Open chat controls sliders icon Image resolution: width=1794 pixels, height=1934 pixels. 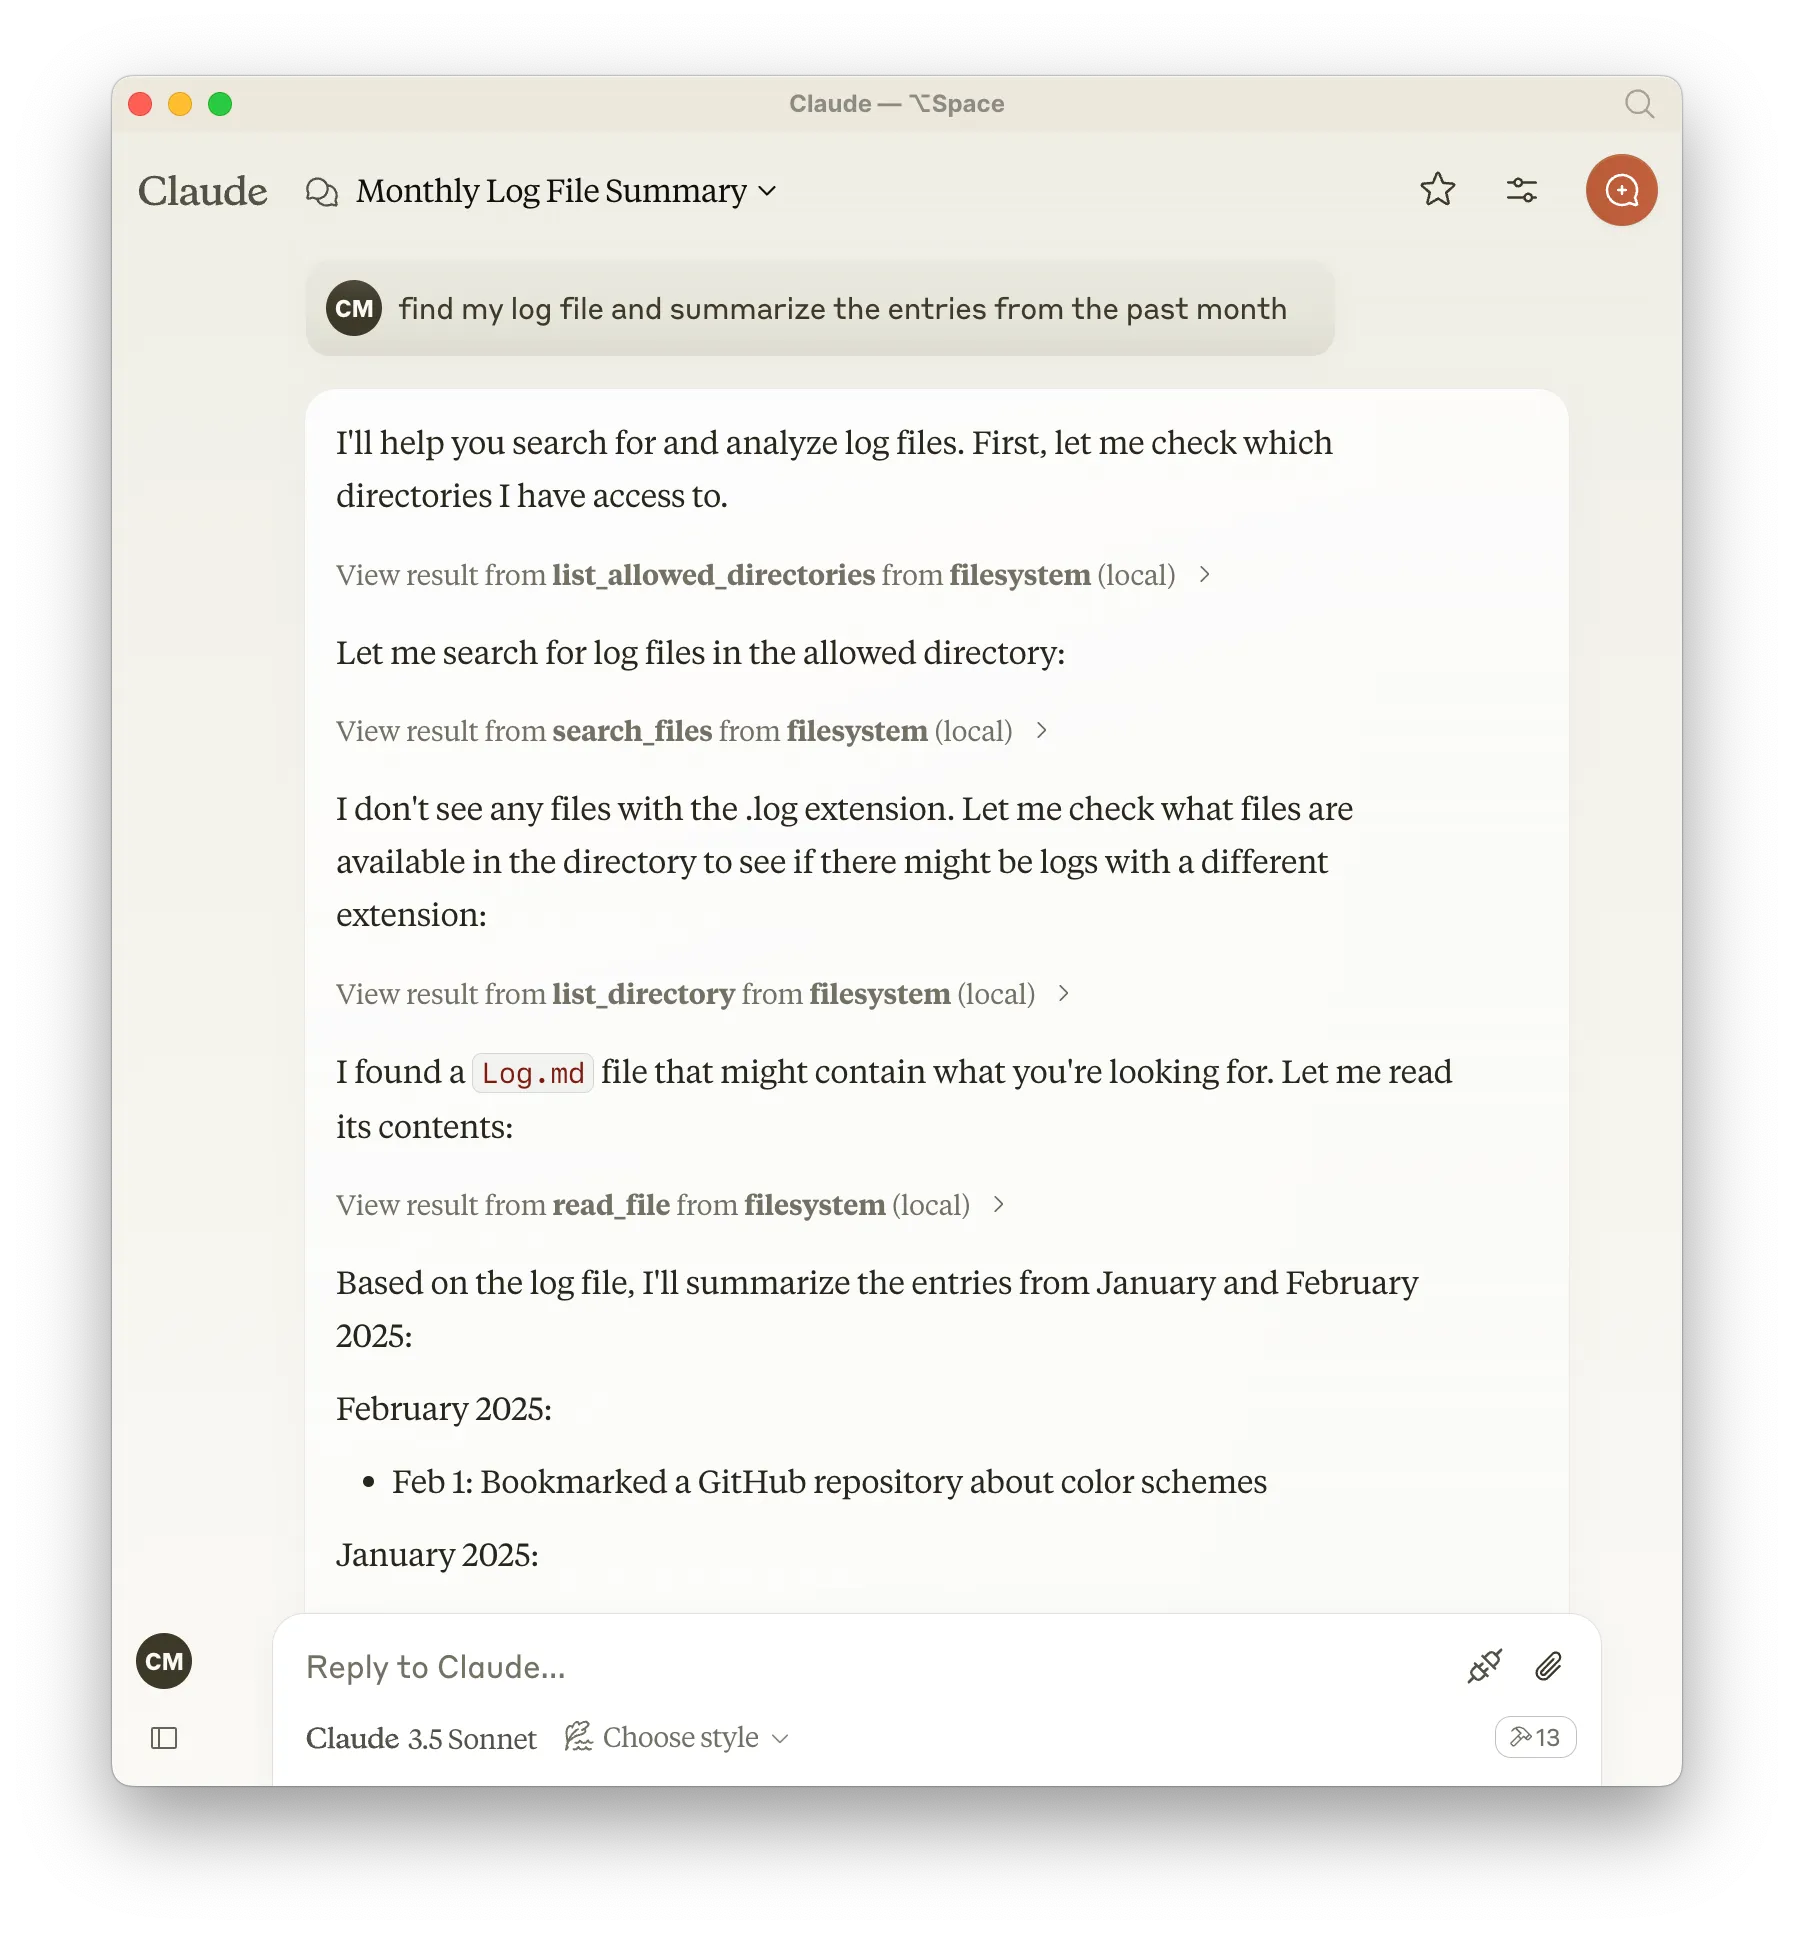(x=1521, y=190)
